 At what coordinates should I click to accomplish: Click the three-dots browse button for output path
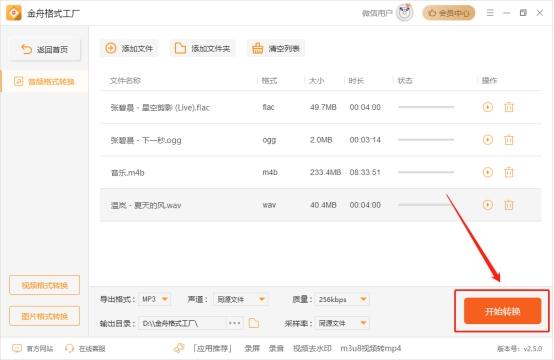pyautogui.click(x=234, y=323)
